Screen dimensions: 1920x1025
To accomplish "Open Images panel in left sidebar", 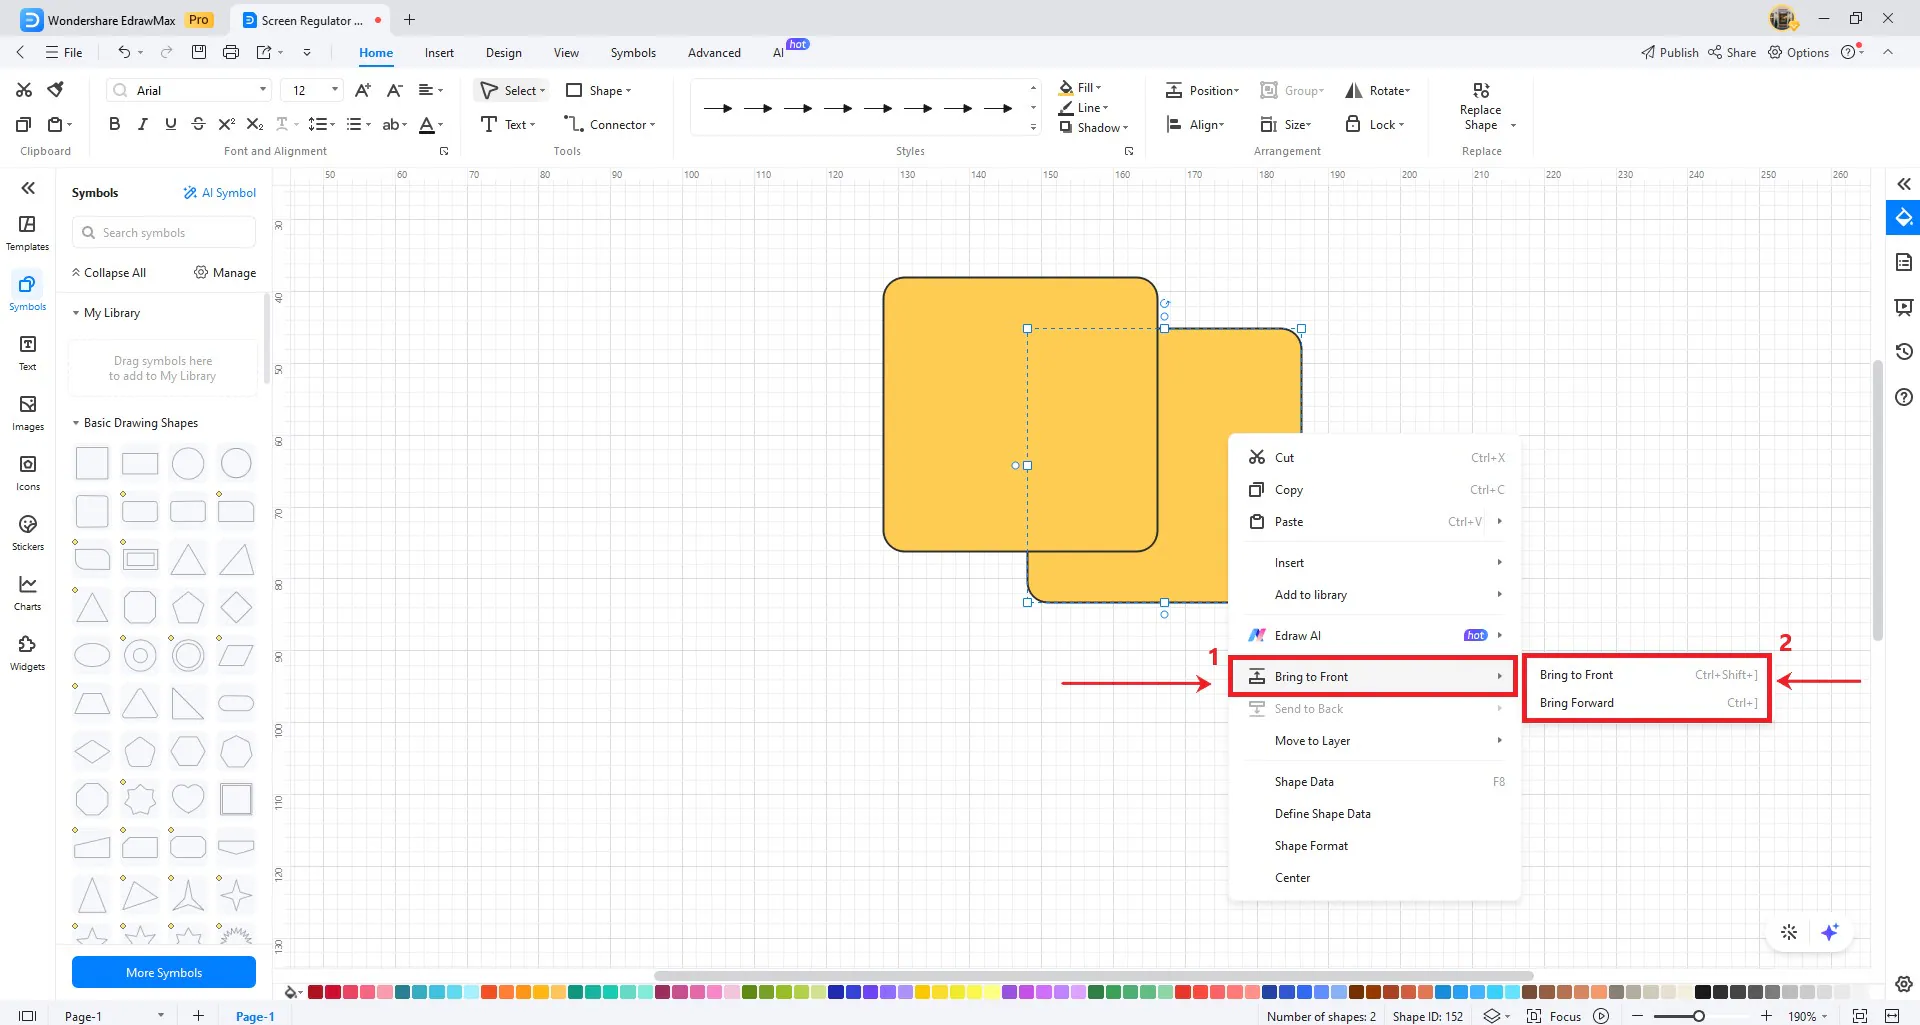I will (x=27, y=412).
